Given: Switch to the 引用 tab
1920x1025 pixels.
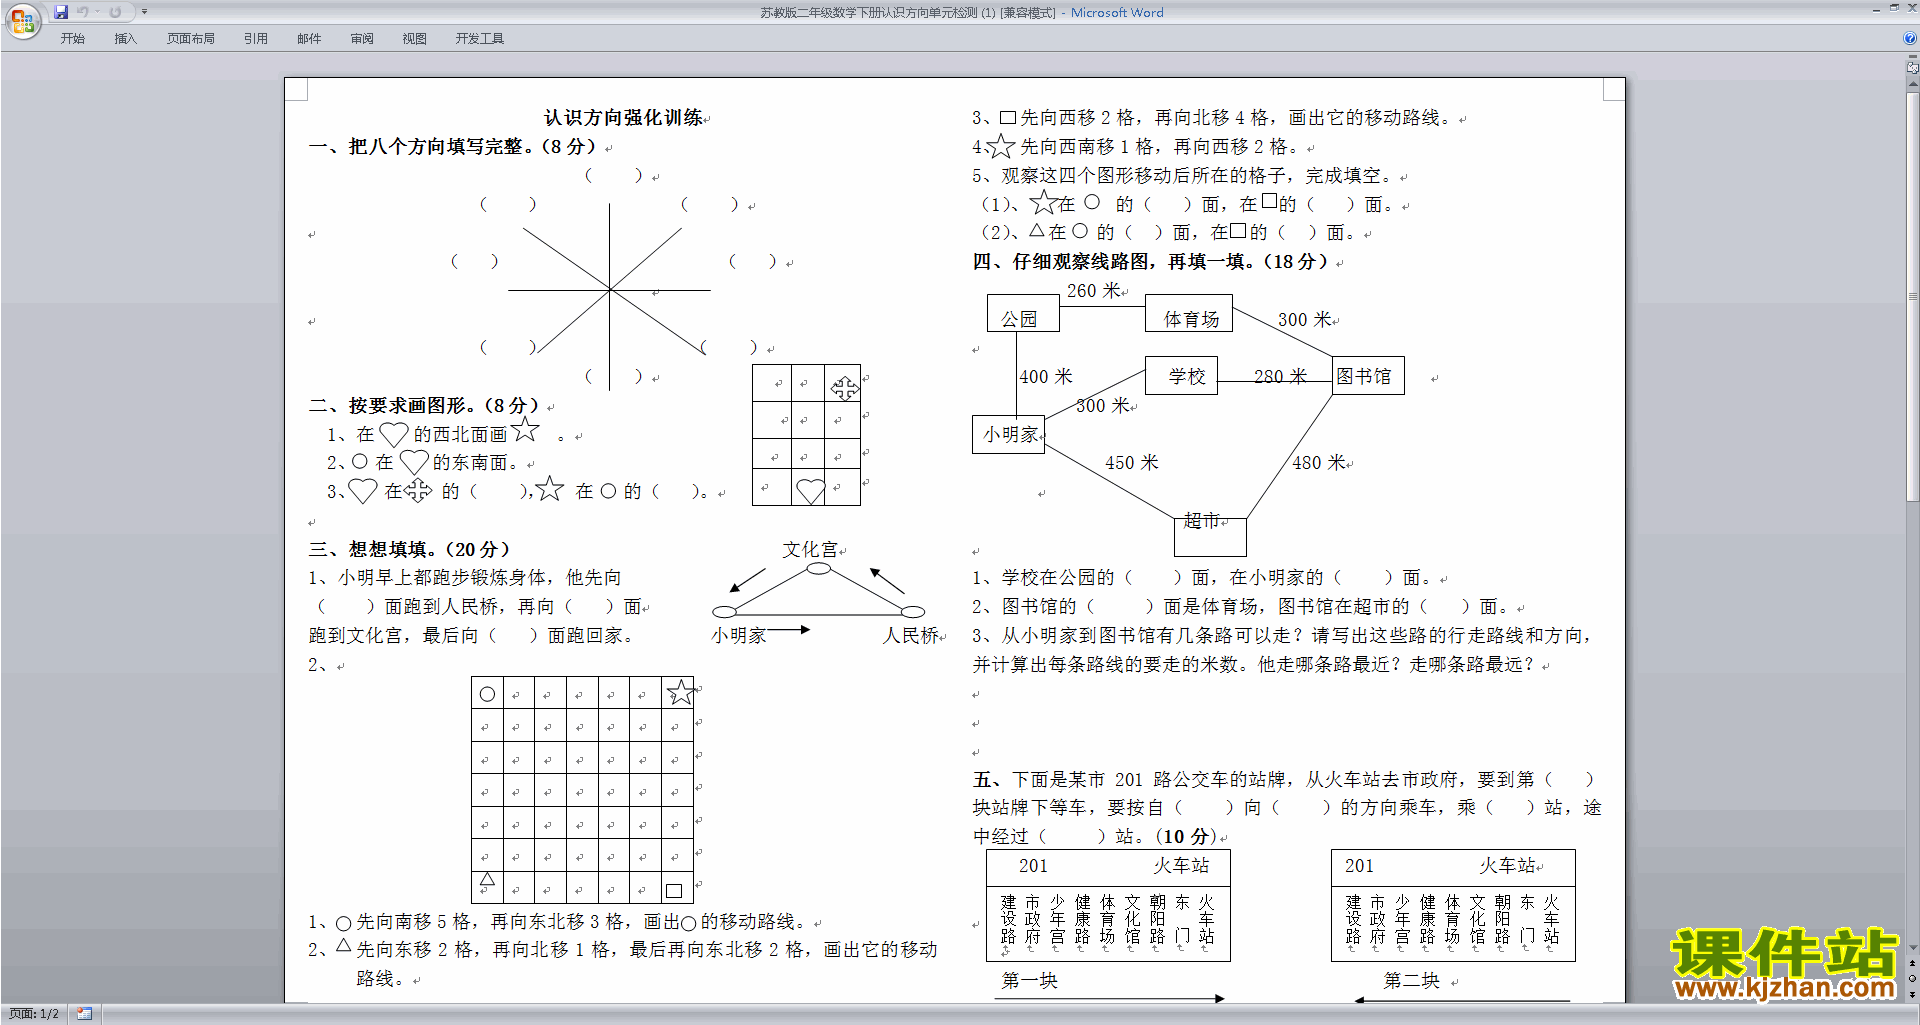Looking at the screenshot, I should pyautogui.click(x=256, y=39).
